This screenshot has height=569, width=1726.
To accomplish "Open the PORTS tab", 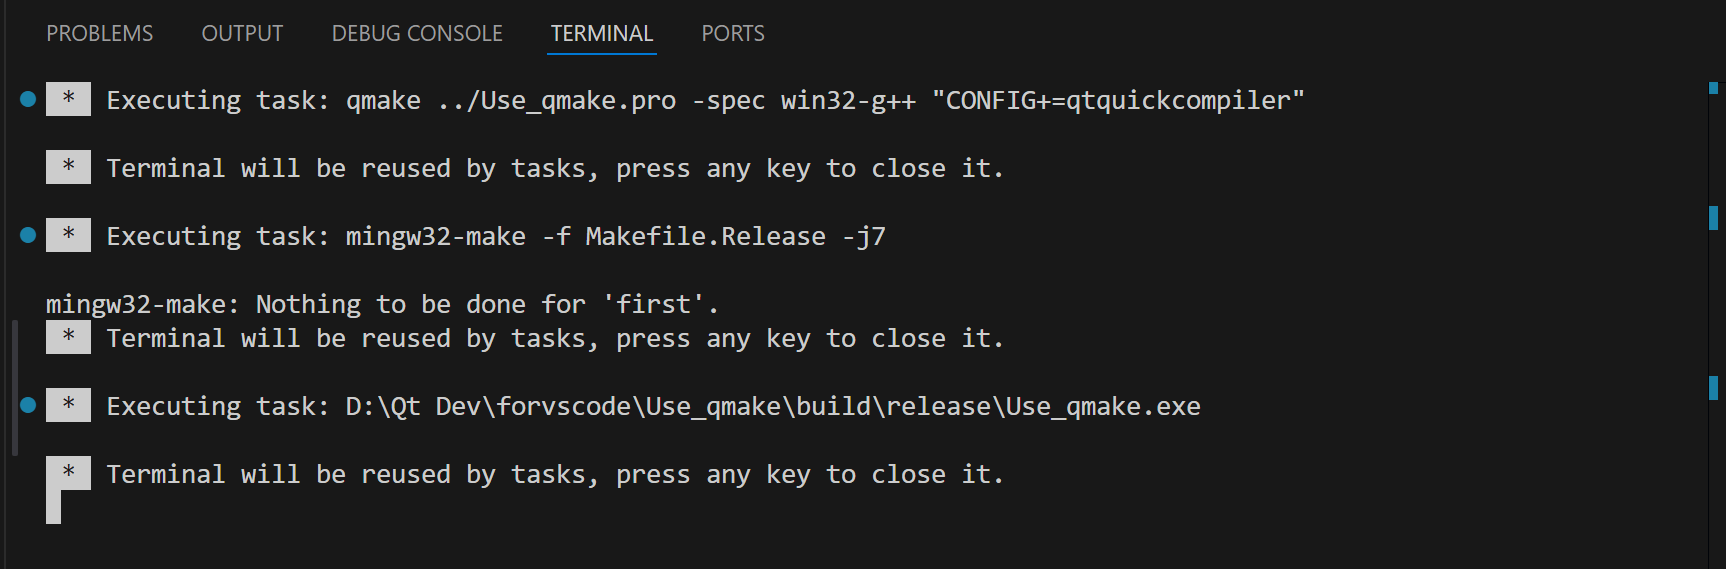I will [733, 34].
